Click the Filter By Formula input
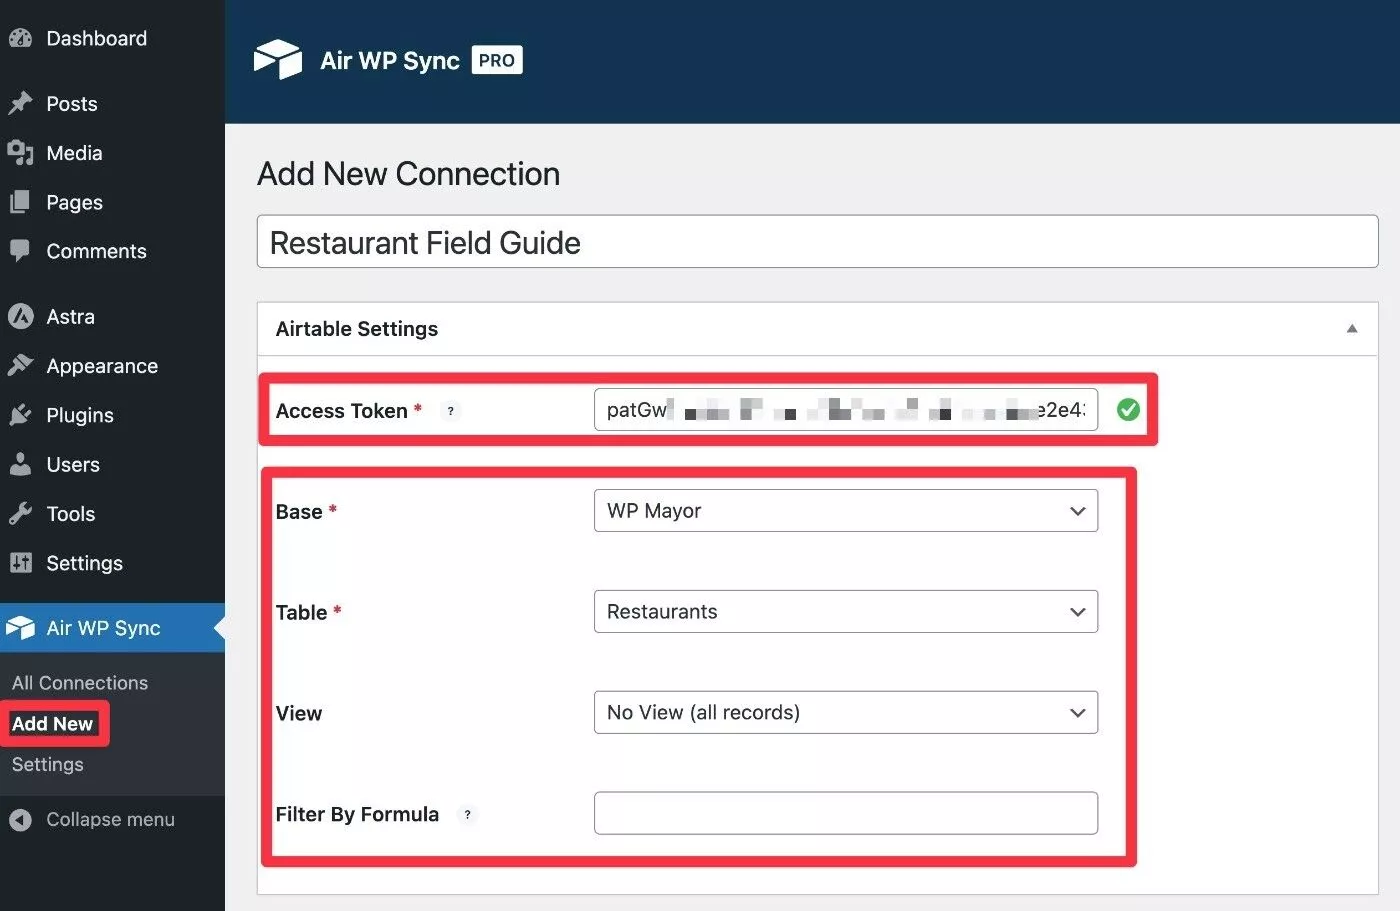 [x=846, y=814]
